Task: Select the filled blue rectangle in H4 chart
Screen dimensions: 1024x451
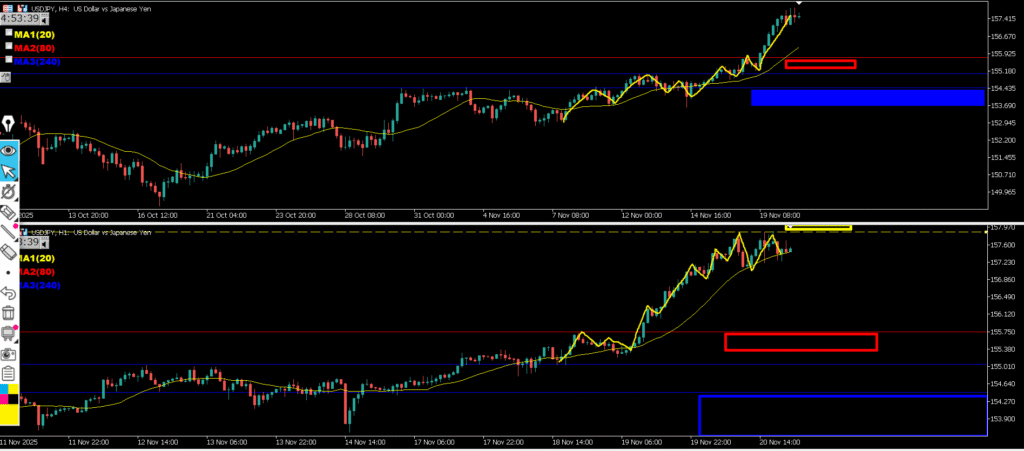Action: click(867, 98)
